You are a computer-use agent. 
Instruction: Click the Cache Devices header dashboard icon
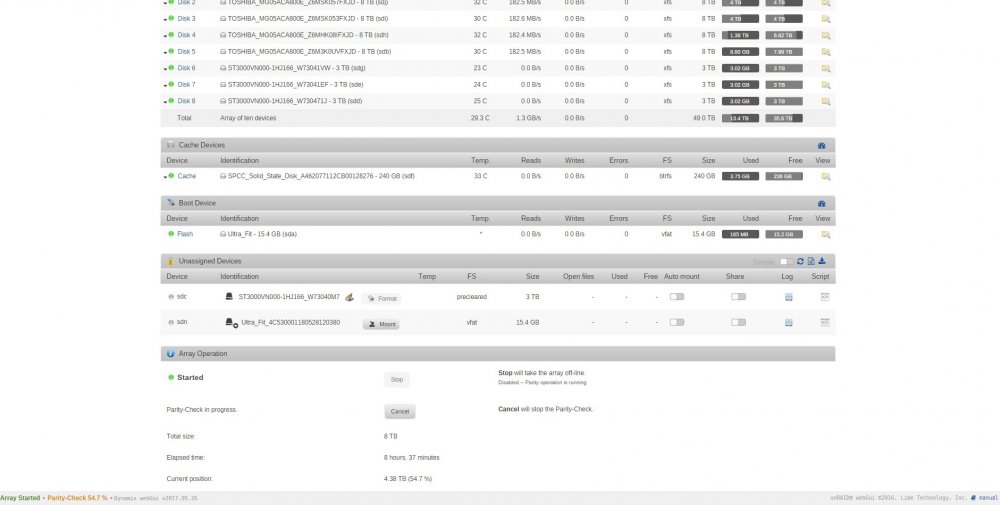(x=821, y=145)
